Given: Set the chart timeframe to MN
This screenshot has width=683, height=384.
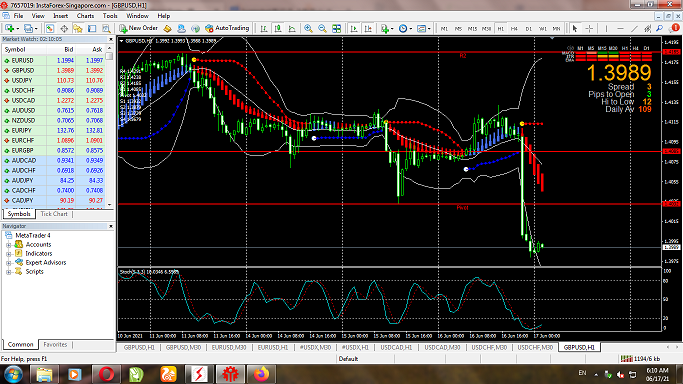Looking at the screenshot, I should point(556,29).
